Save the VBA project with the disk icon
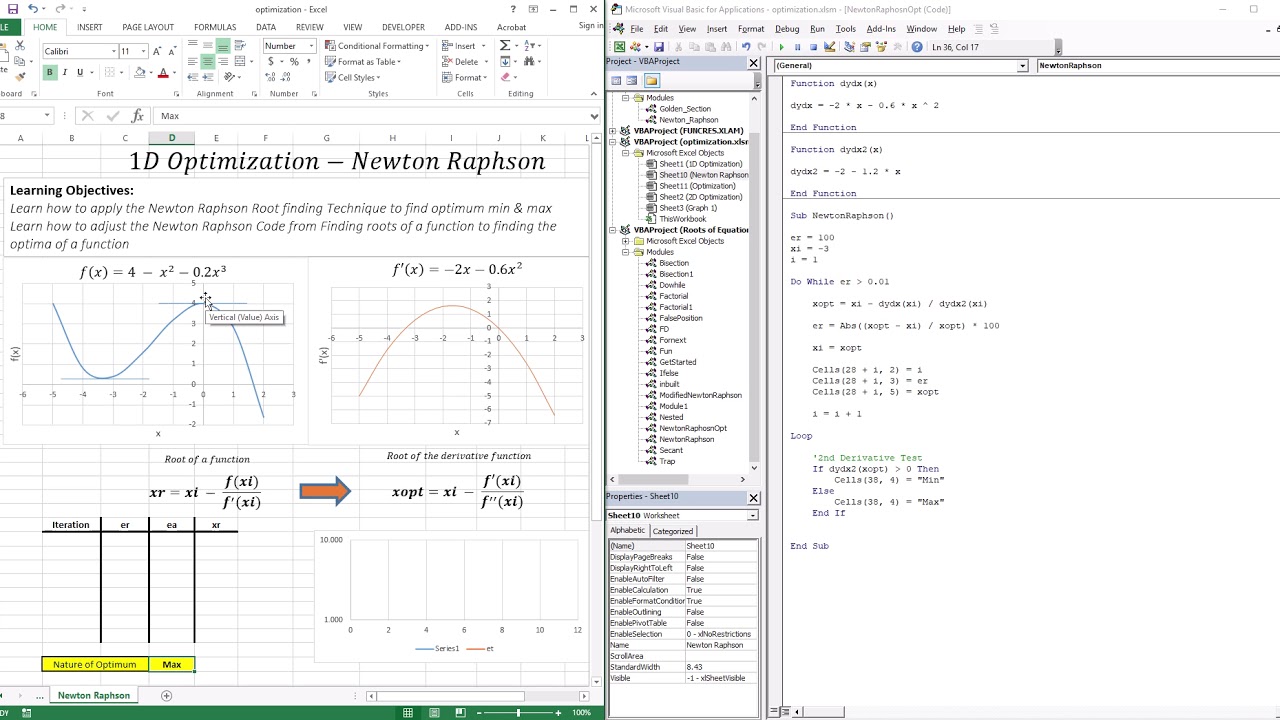1280x720 pixels. [659, 47]
